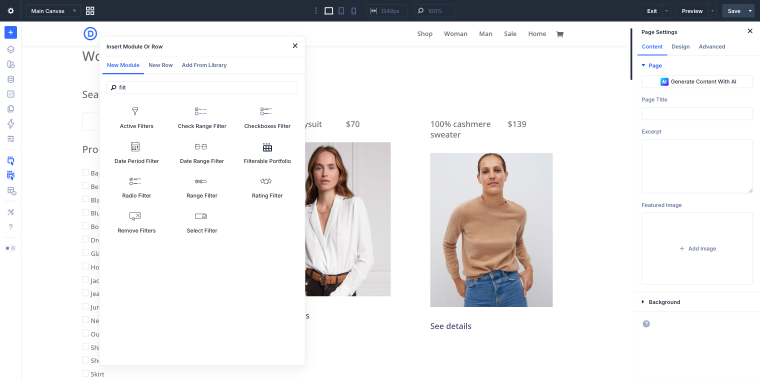Toggle the light/dark mode switch in sidebar
760x380 pixels.
(11, 248)
